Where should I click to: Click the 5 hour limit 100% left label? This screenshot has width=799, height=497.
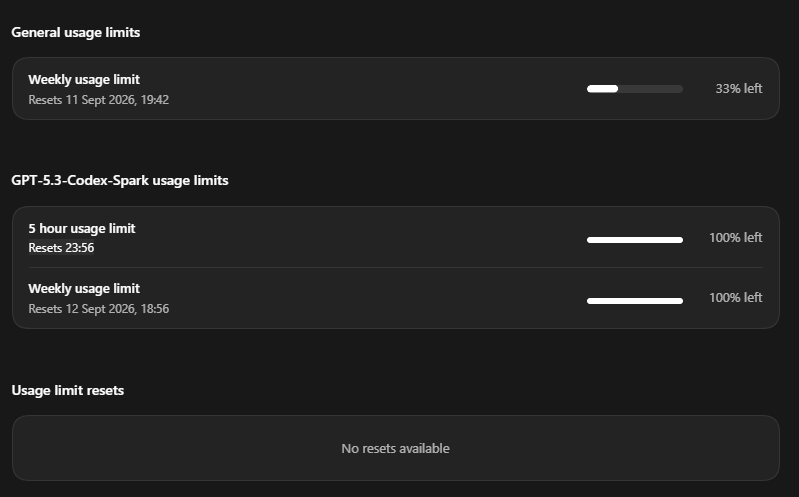coord(735,238)
